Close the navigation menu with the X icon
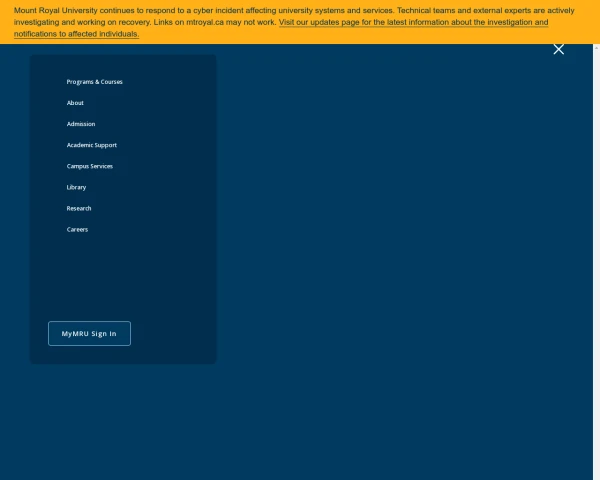600x480 pixels. [x=558, y=49]
